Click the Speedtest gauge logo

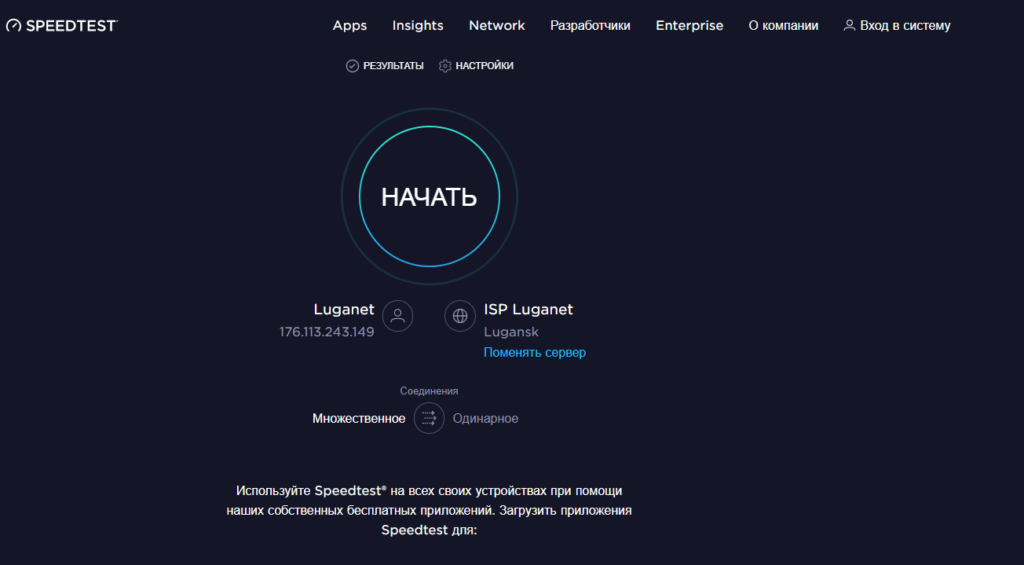pos(13,26)
